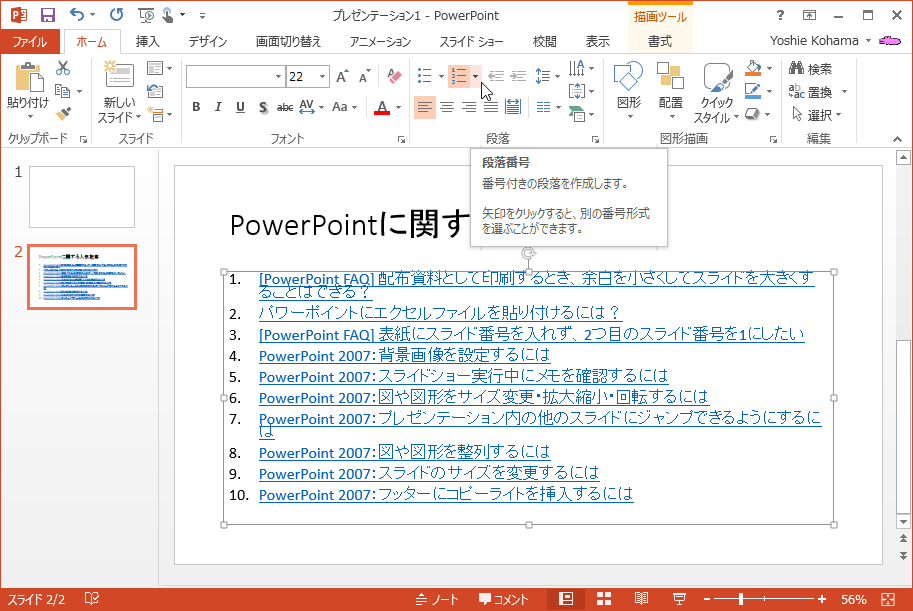Switch to the スライド ショー tab
The width and height of the screenshot is (913, 611).
[x=471, y=41]
